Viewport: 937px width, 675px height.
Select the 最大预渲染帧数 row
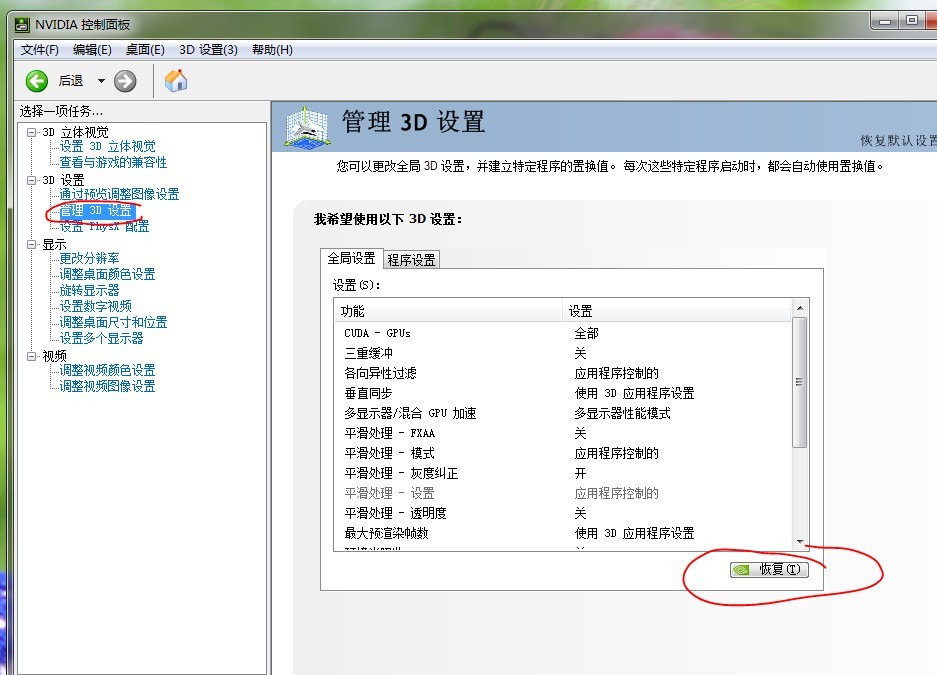(x=563, y=533)
